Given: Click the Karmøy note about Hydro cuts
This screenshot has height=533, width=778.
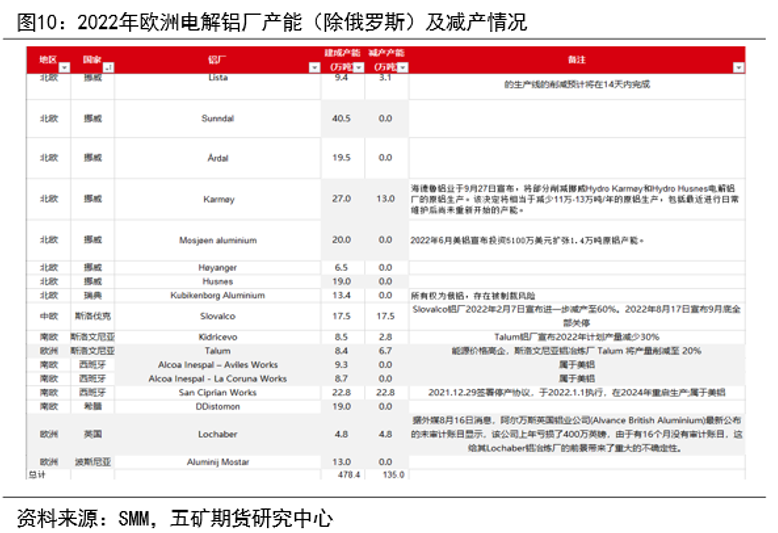Looking at the screenshot, I should click(x=575, y=199).
